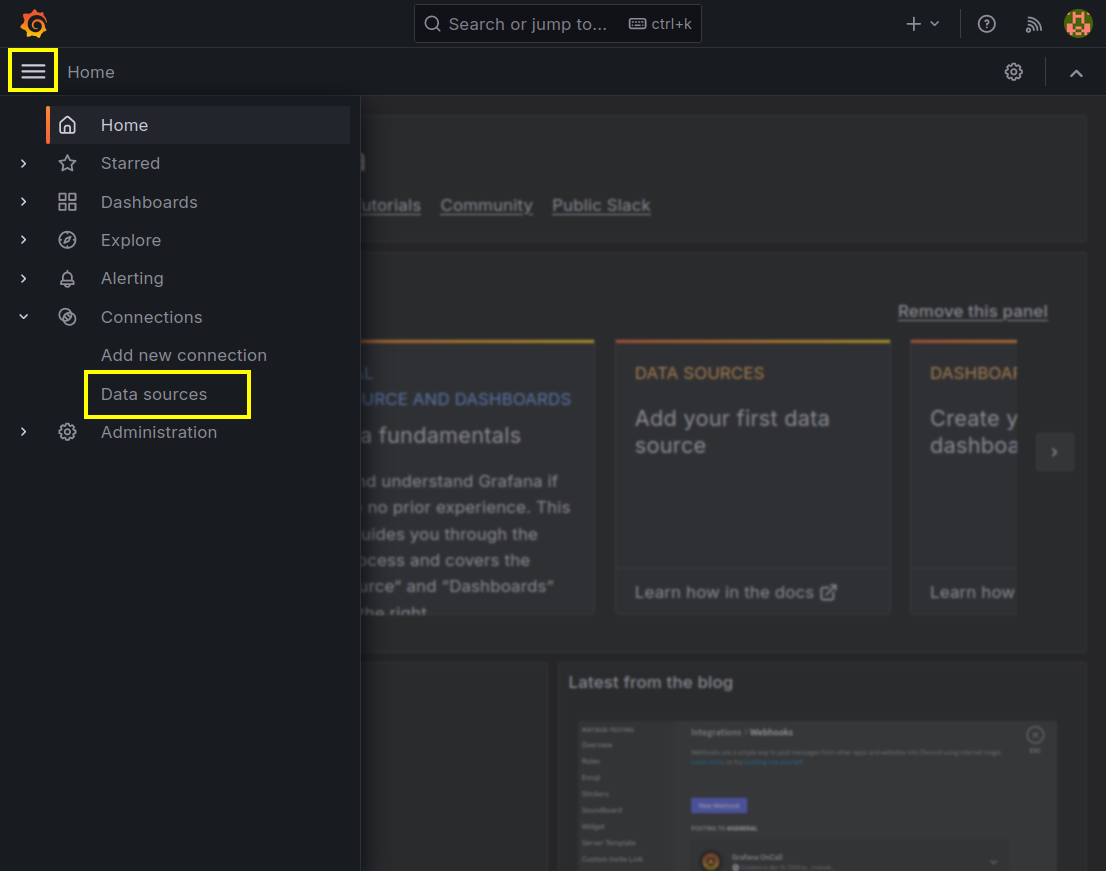Click the dashboard settings gear icon
The width and height of the screenshot is (1106, 871).
[x=1014, y=72]
